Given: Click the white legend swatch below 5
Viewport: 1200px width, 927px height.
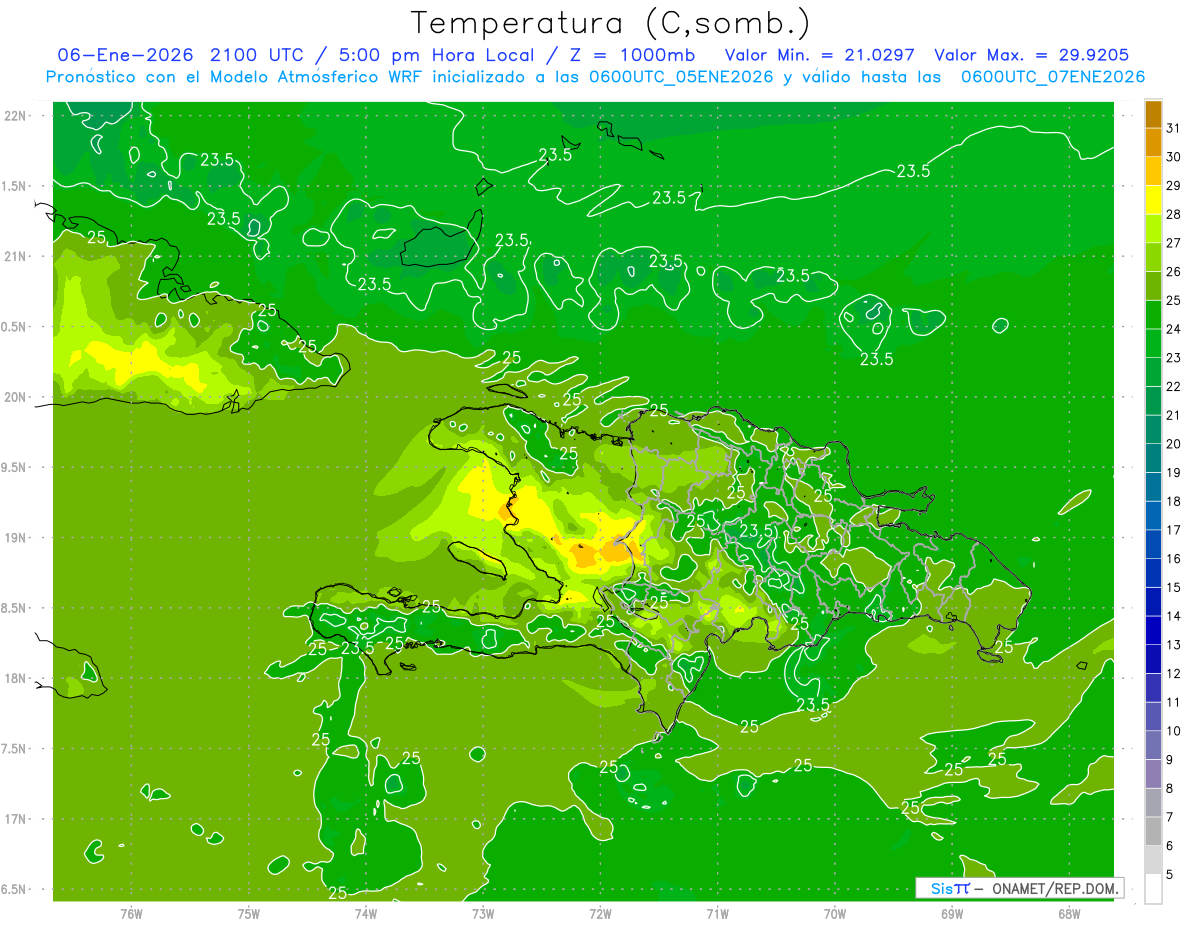Looking at the screenshot, I should pos(1153,889).
